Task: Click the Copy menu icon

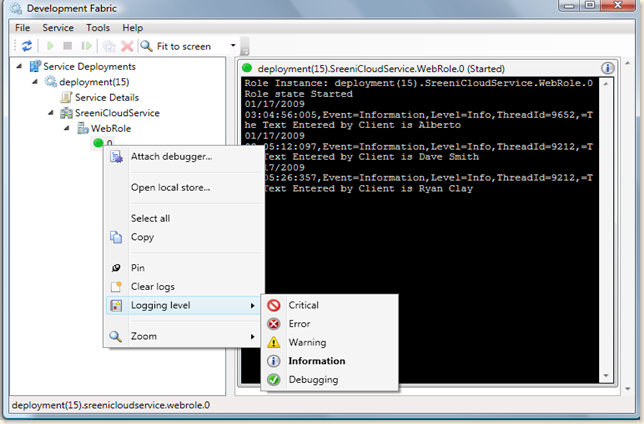Action: tap(116, 237)
